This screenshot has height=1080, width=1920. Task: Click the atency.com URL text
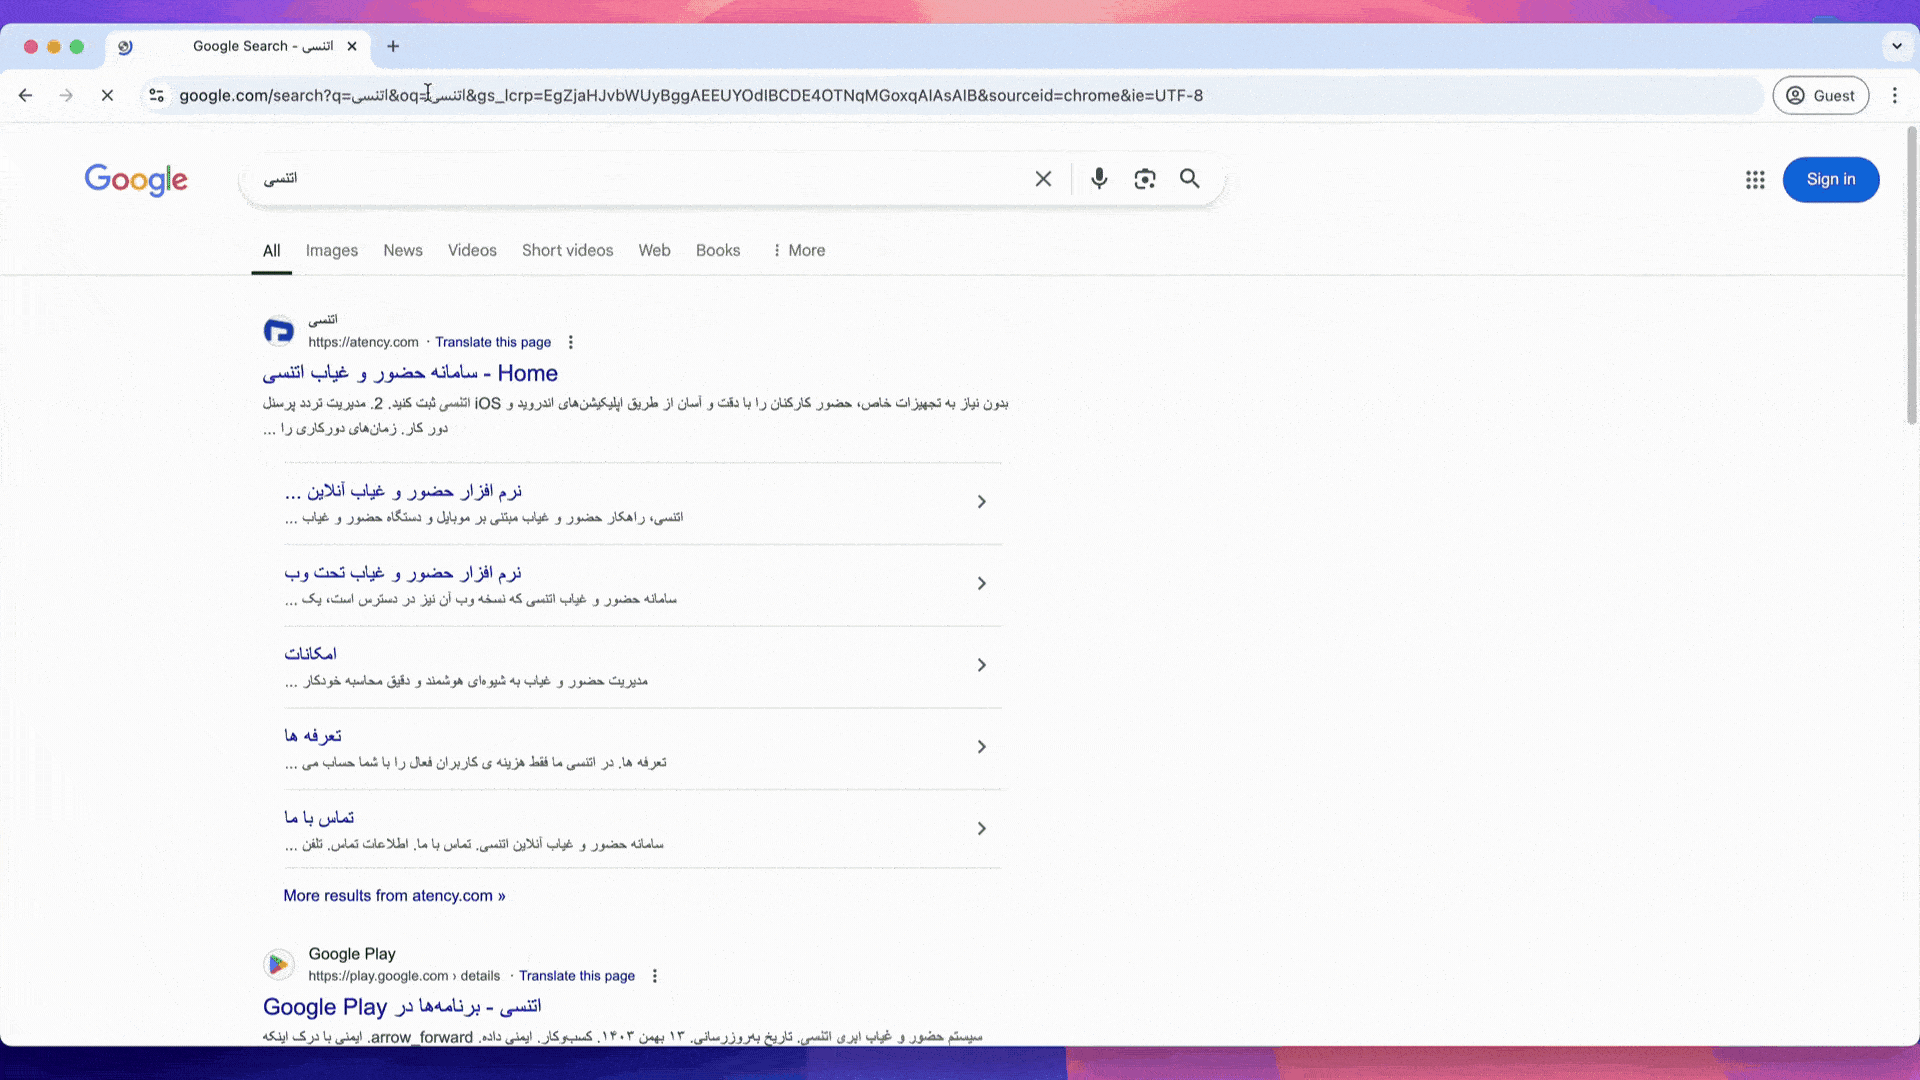pyautogui.click(x=363, y=342)
